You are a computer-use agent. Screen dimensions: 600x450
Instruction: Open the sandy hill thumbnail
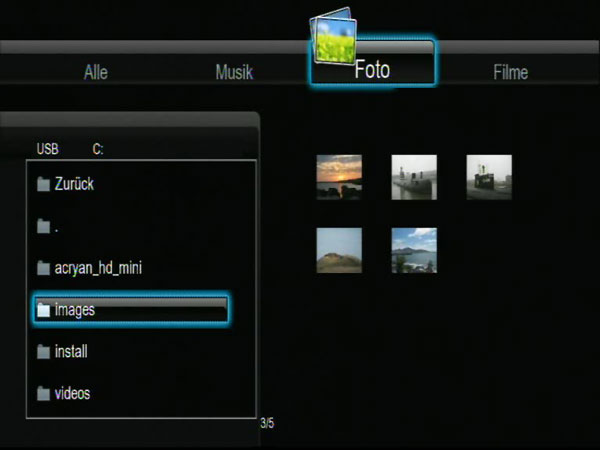(339, 250)
